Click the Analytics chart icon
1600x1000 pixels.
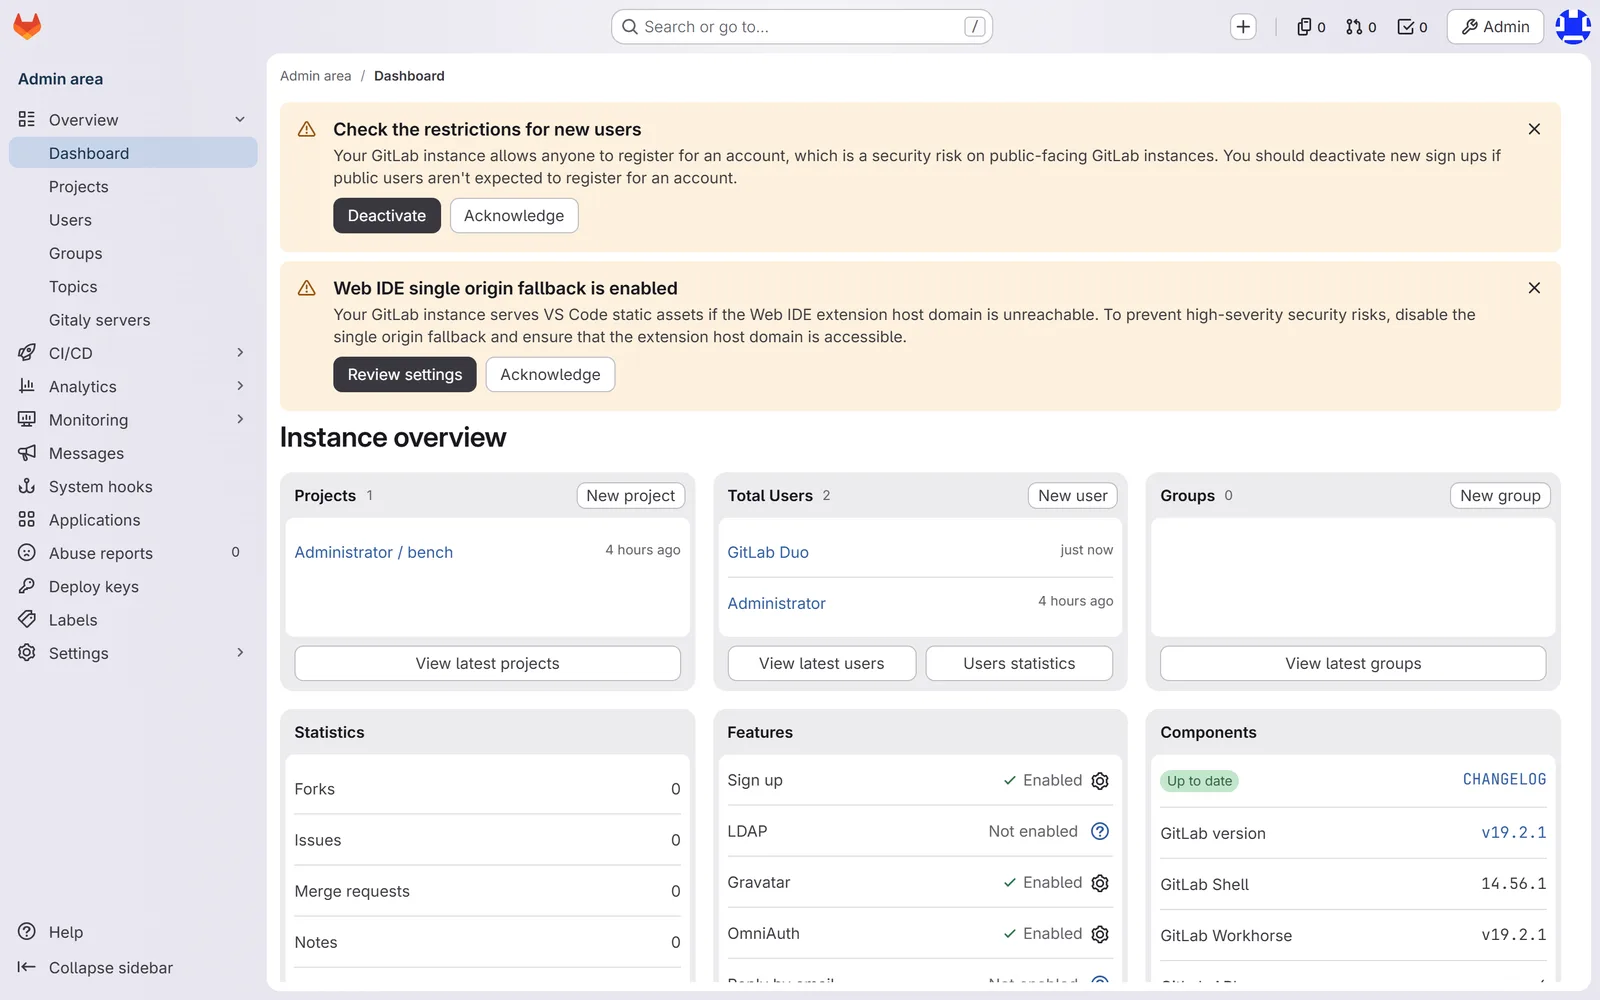[x=27, y=386]
